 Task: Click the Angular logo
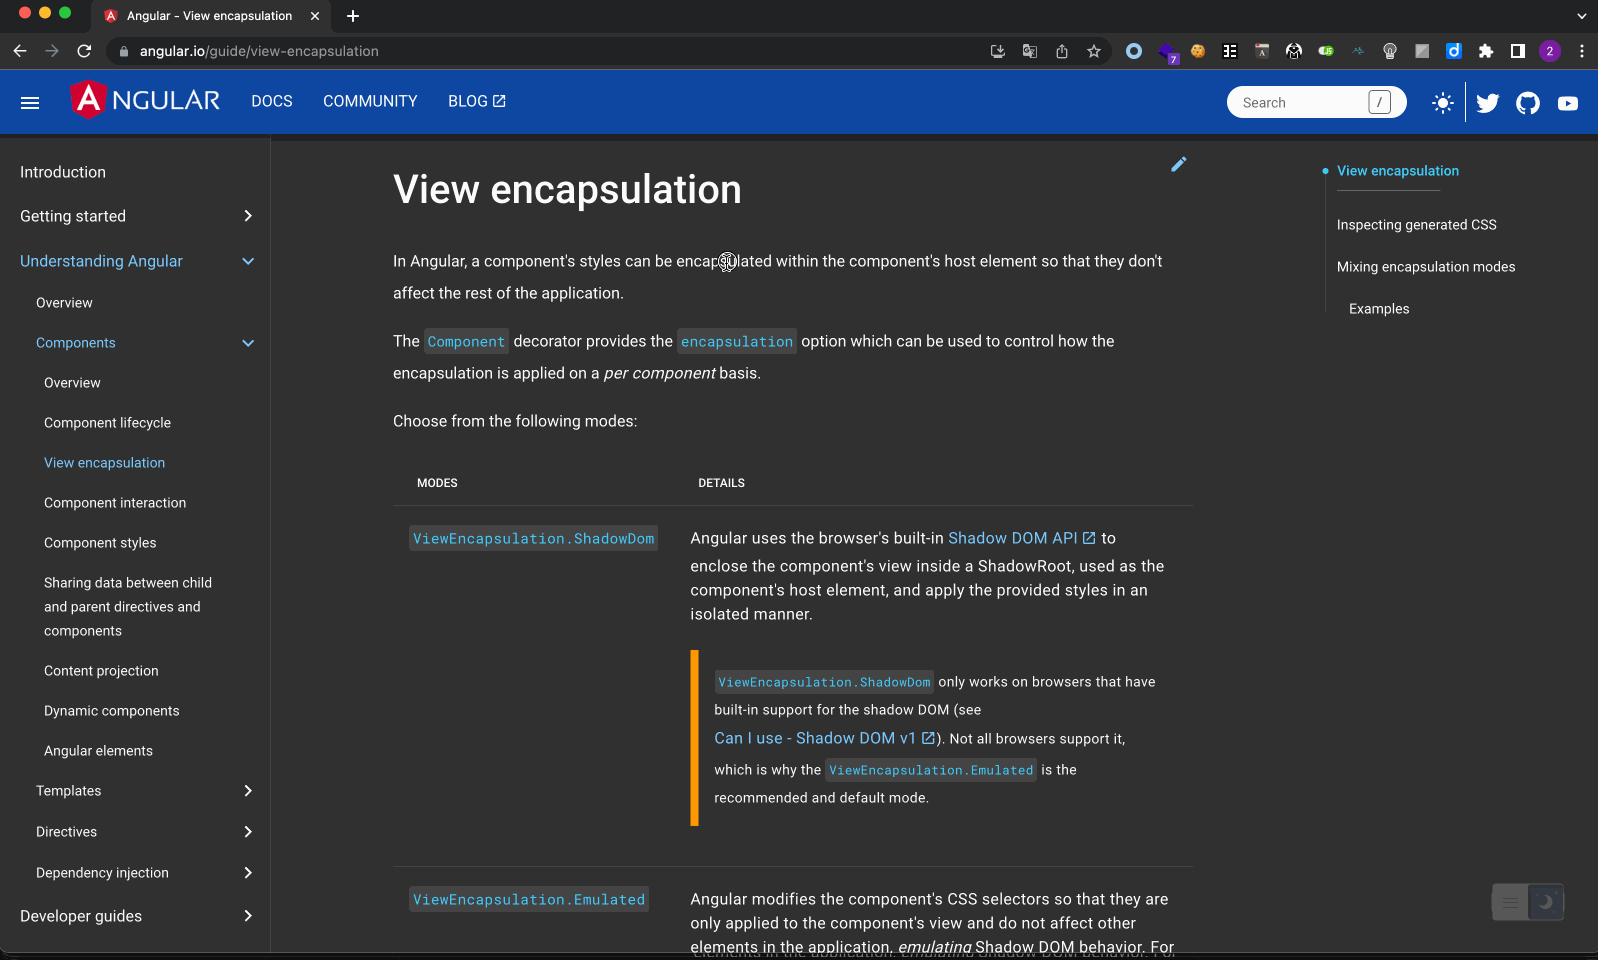point(145,100)
